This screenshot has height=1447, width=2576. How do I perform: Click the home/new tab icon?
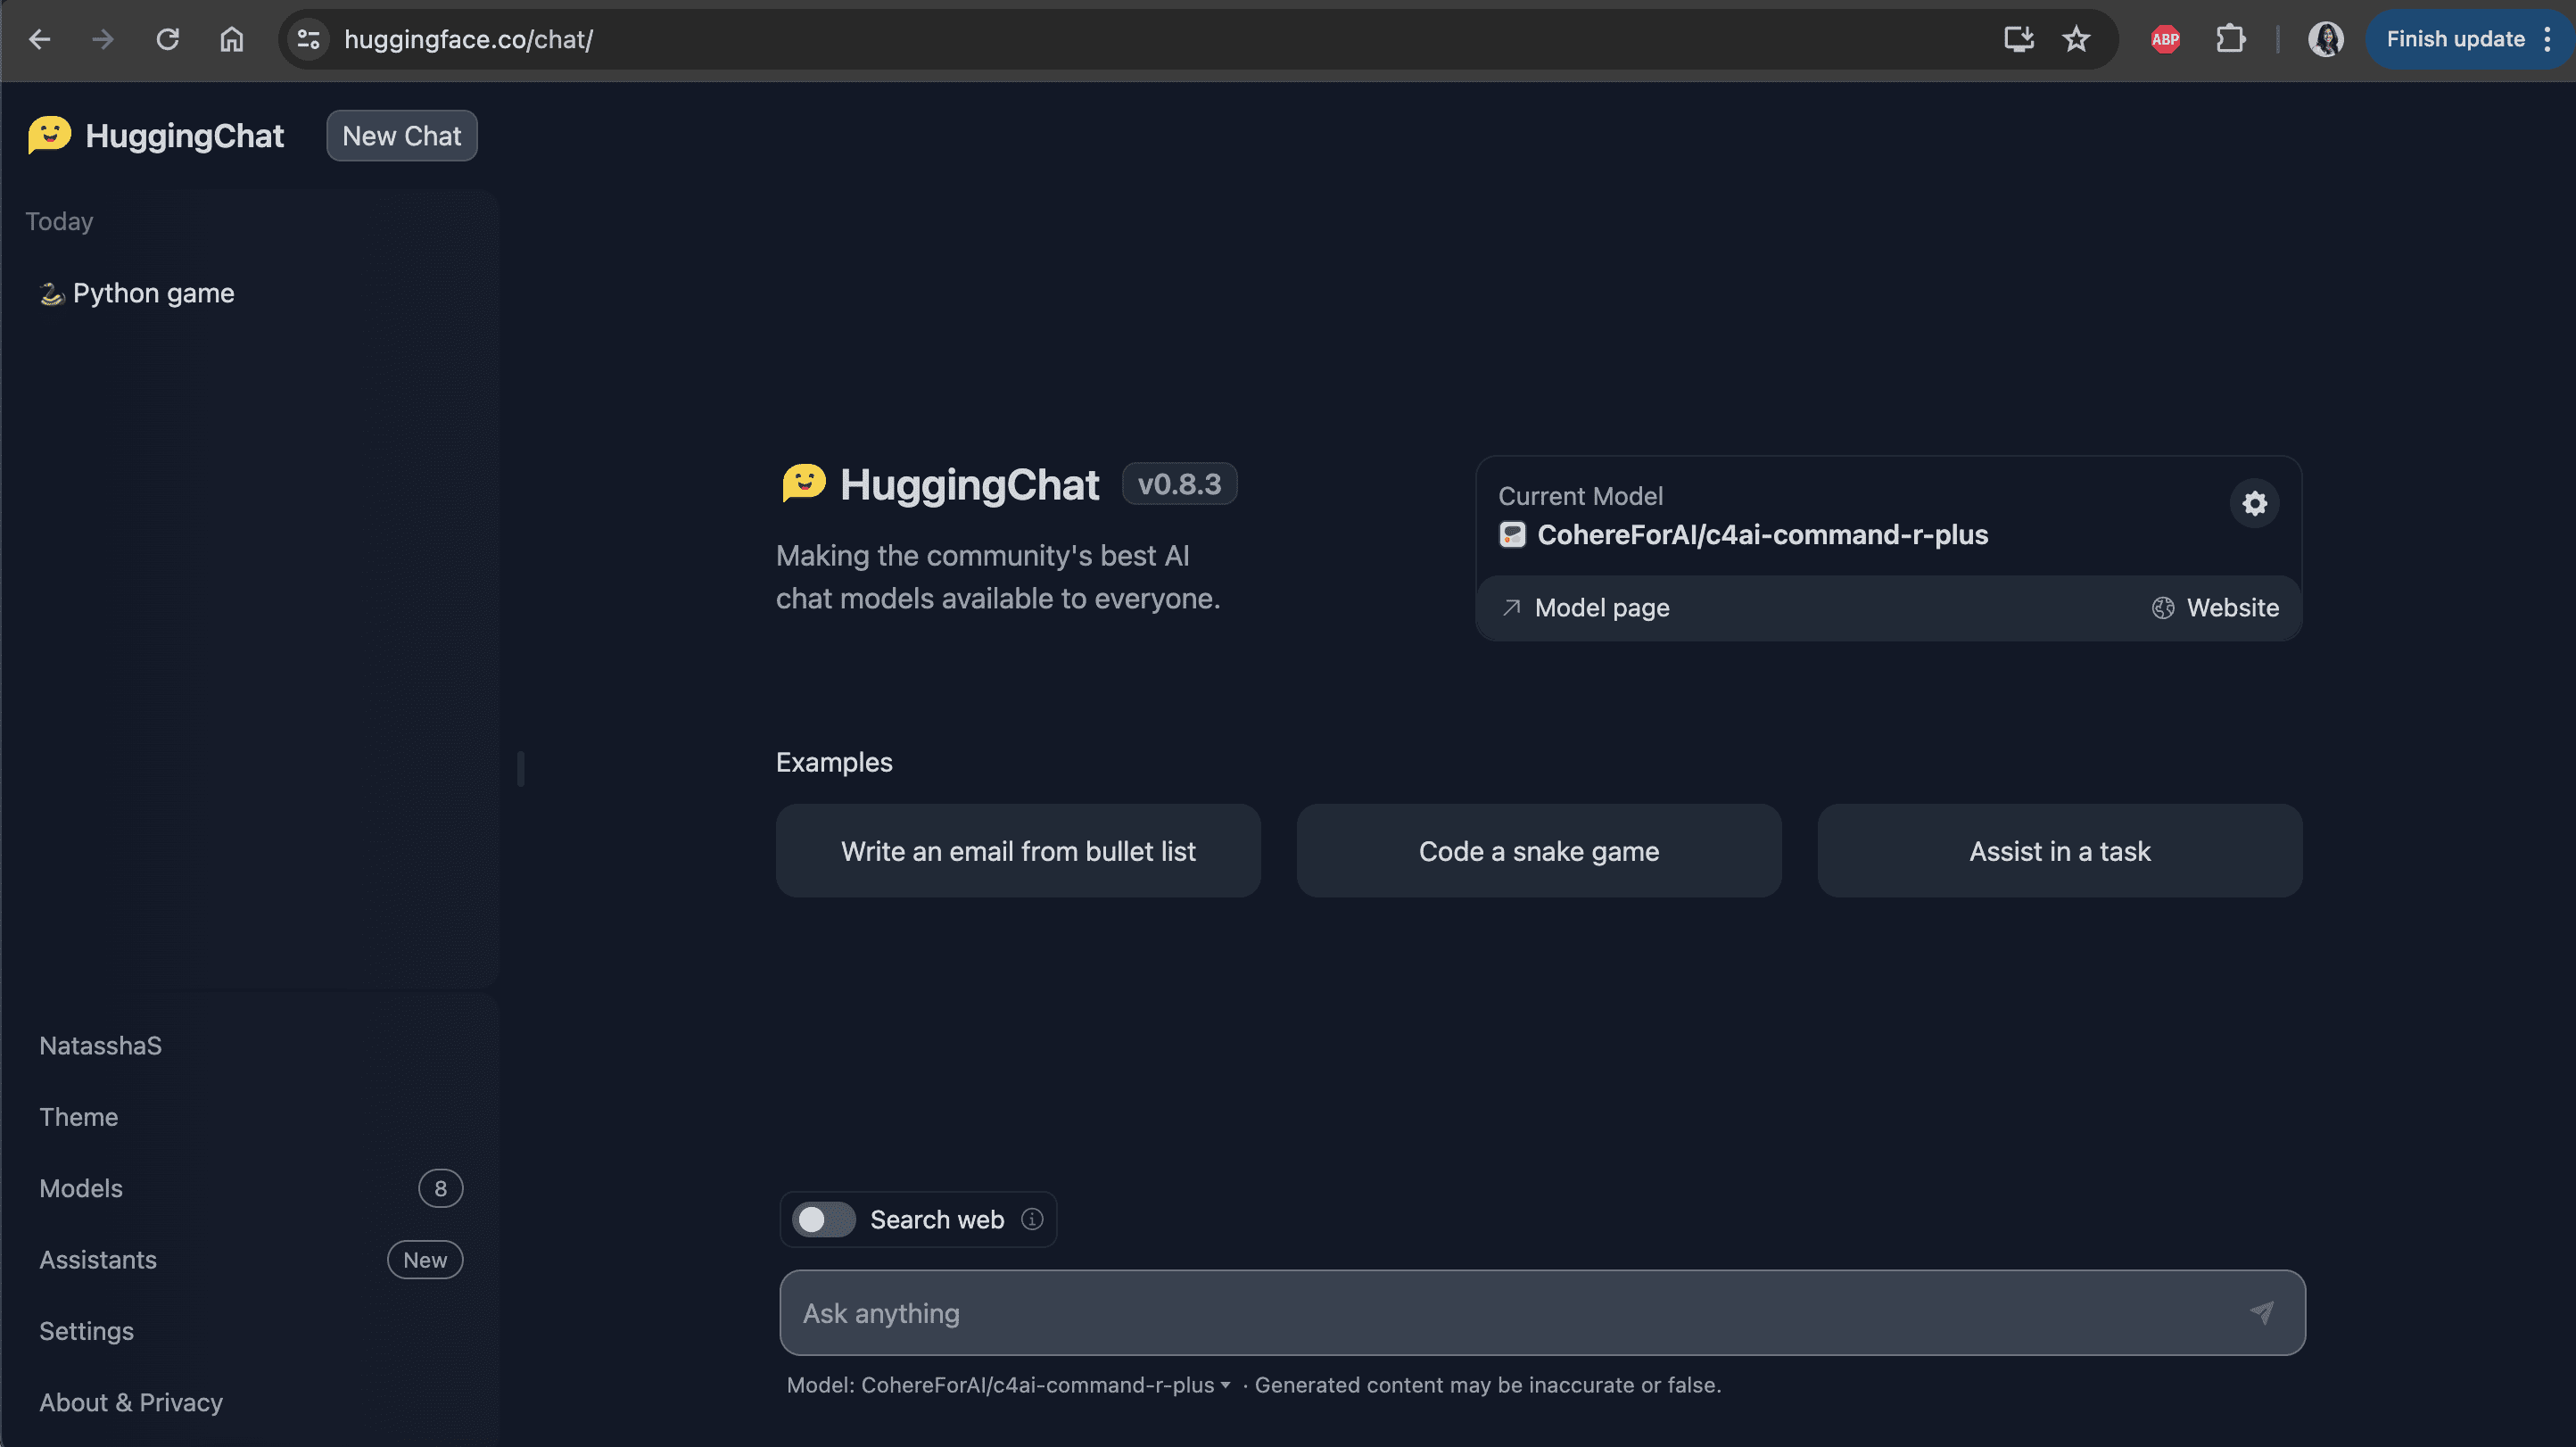click(x=230, y=39)
